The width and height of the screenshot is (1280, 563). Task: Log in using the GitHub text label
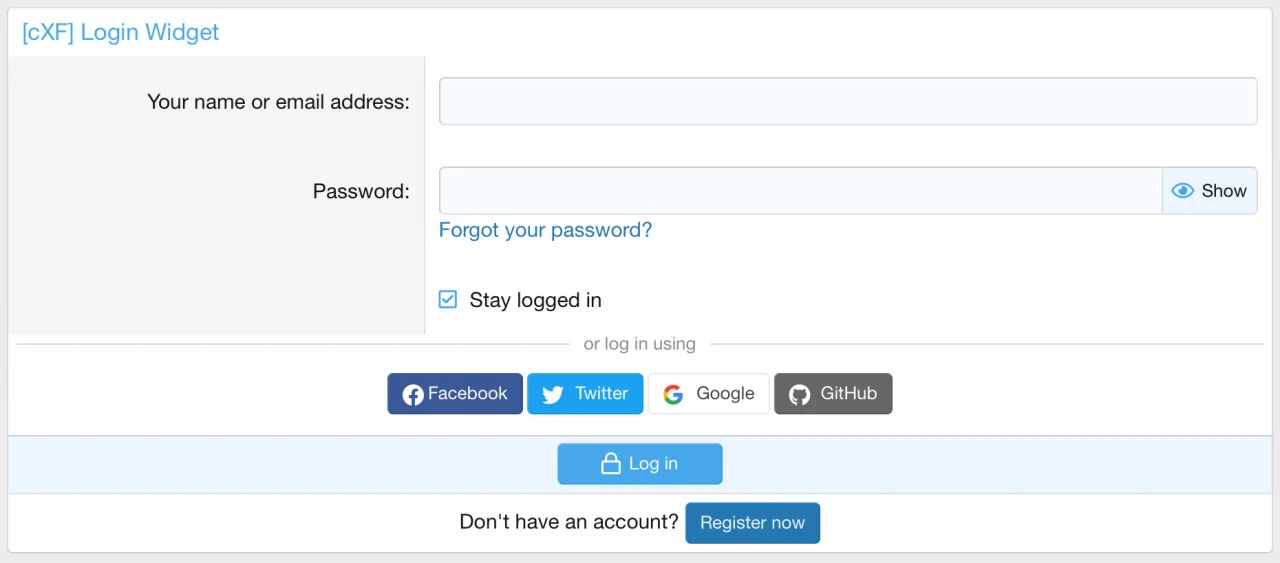tap(848, 394)
